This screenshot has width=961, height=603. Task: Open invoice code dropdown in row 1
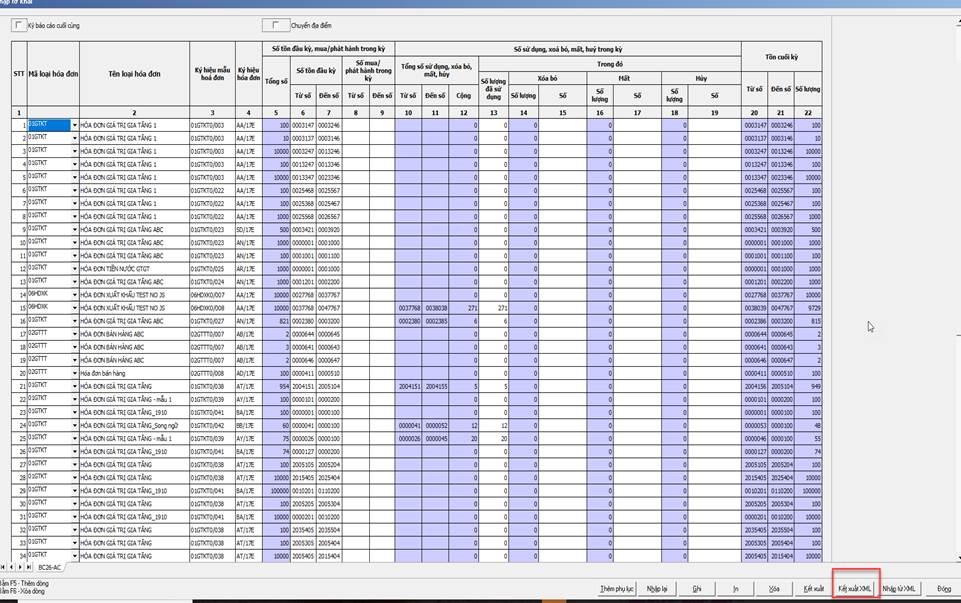pyautogui.click(x=74, y=125)
